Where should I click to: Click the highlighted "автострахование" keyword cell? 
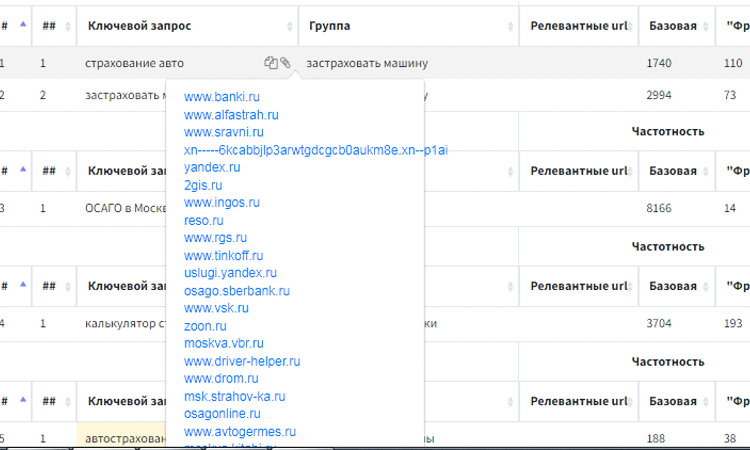pyautogui.click(x=121, y=438)
